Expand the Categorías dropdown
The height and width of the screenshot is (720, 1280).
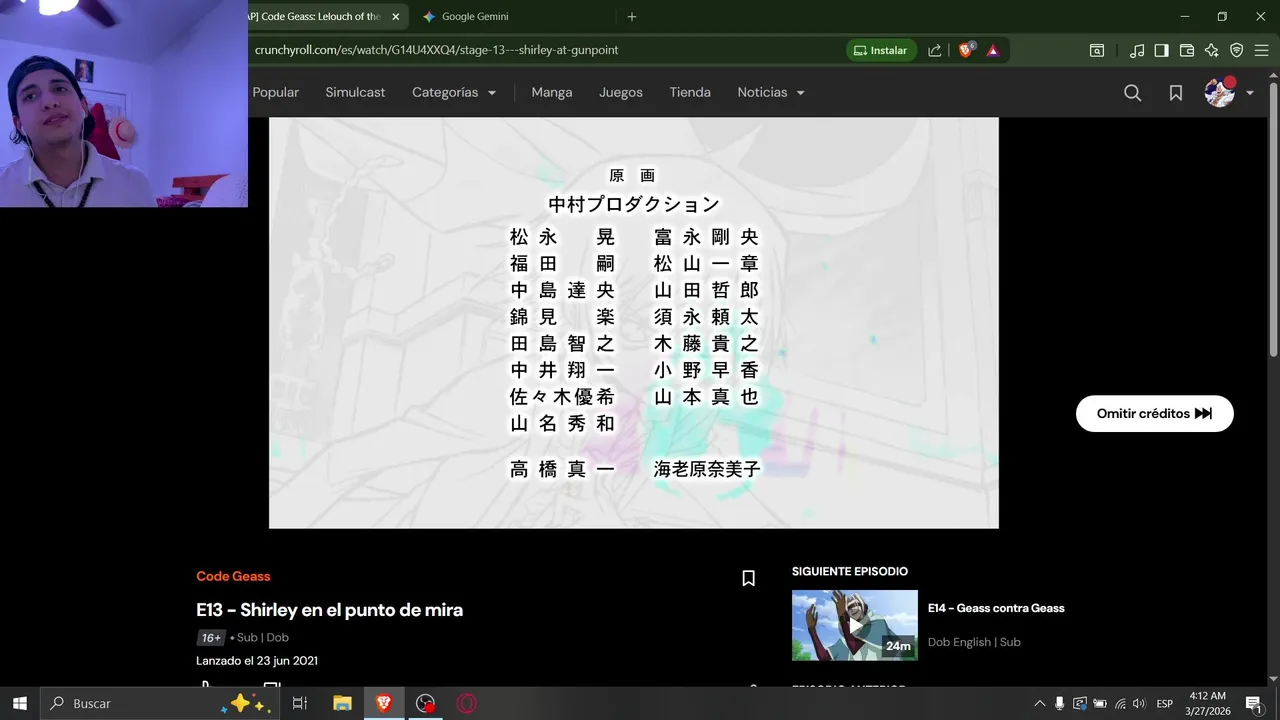point(454,92)
